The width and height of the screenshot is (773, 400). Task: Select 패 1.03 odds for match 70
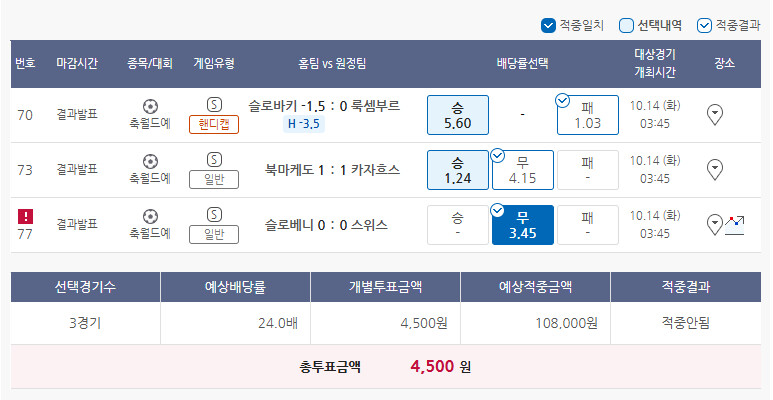tap(587, 115)
